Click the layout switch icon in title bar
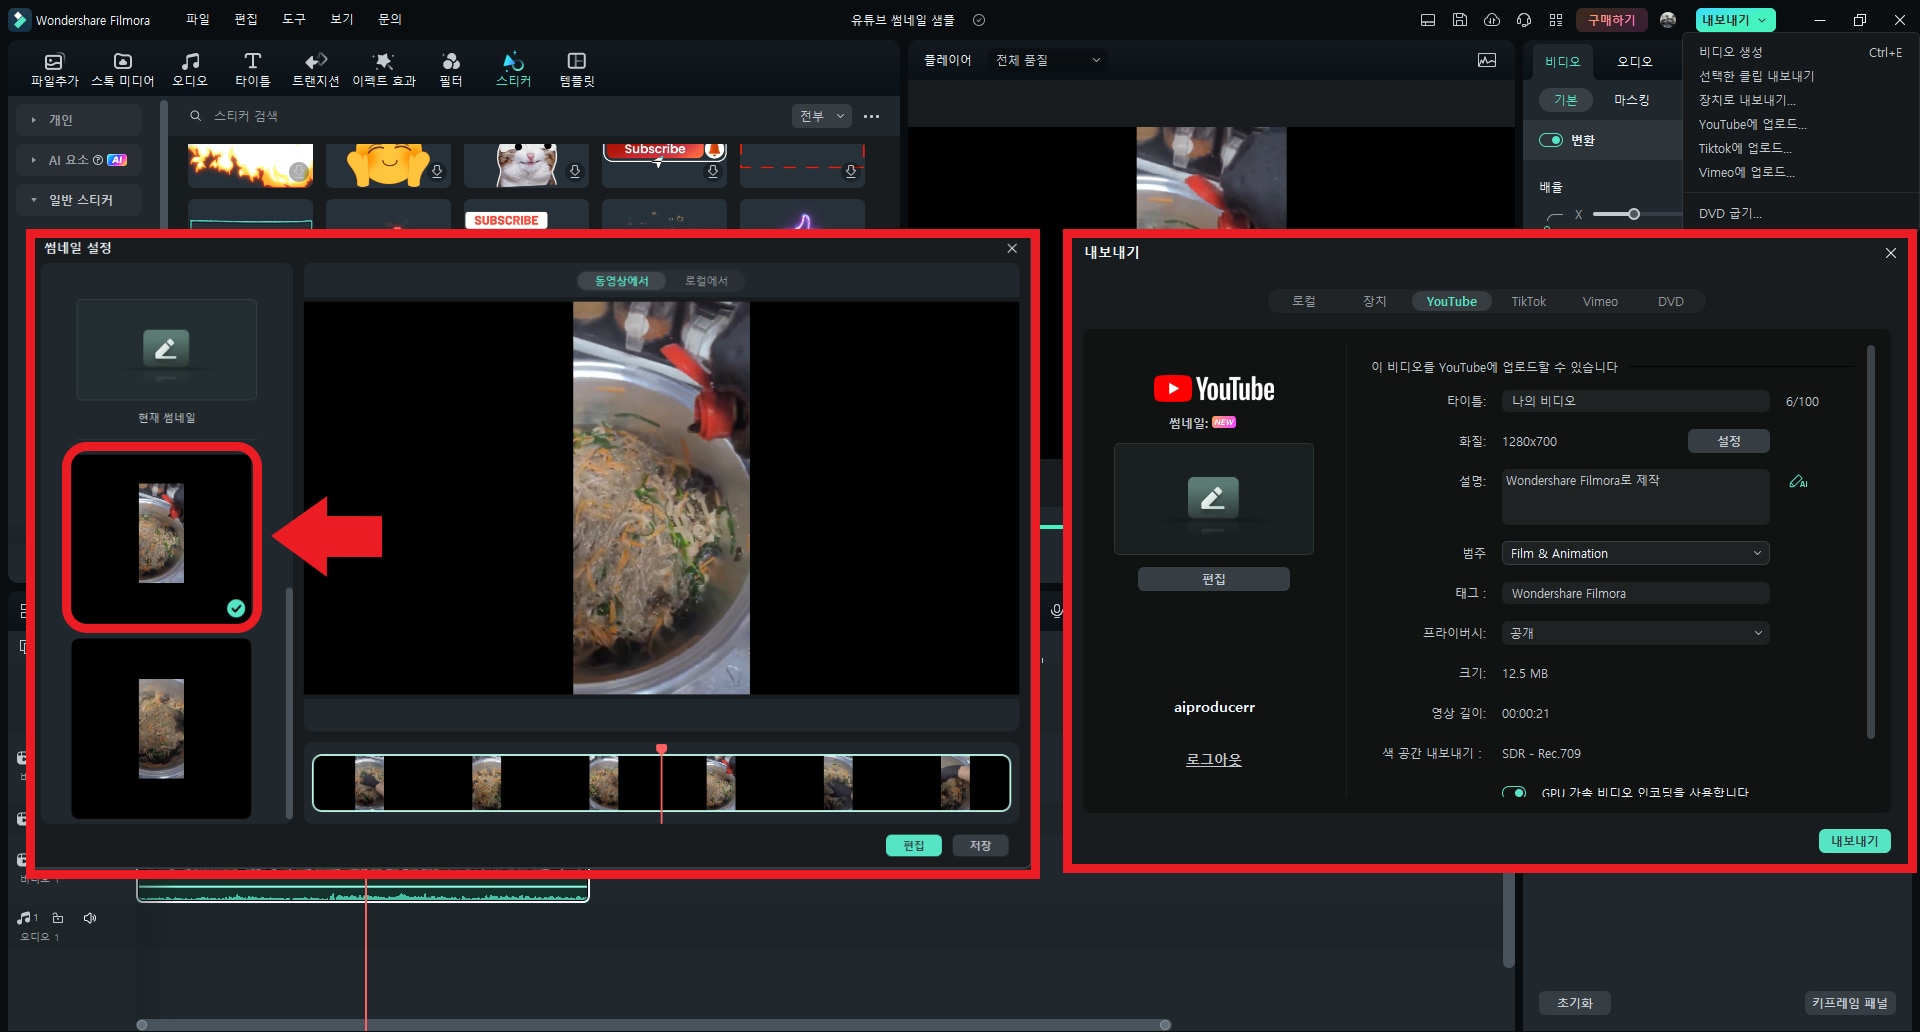Viewport: 1920px width, 1032px height. point(1428,20)
